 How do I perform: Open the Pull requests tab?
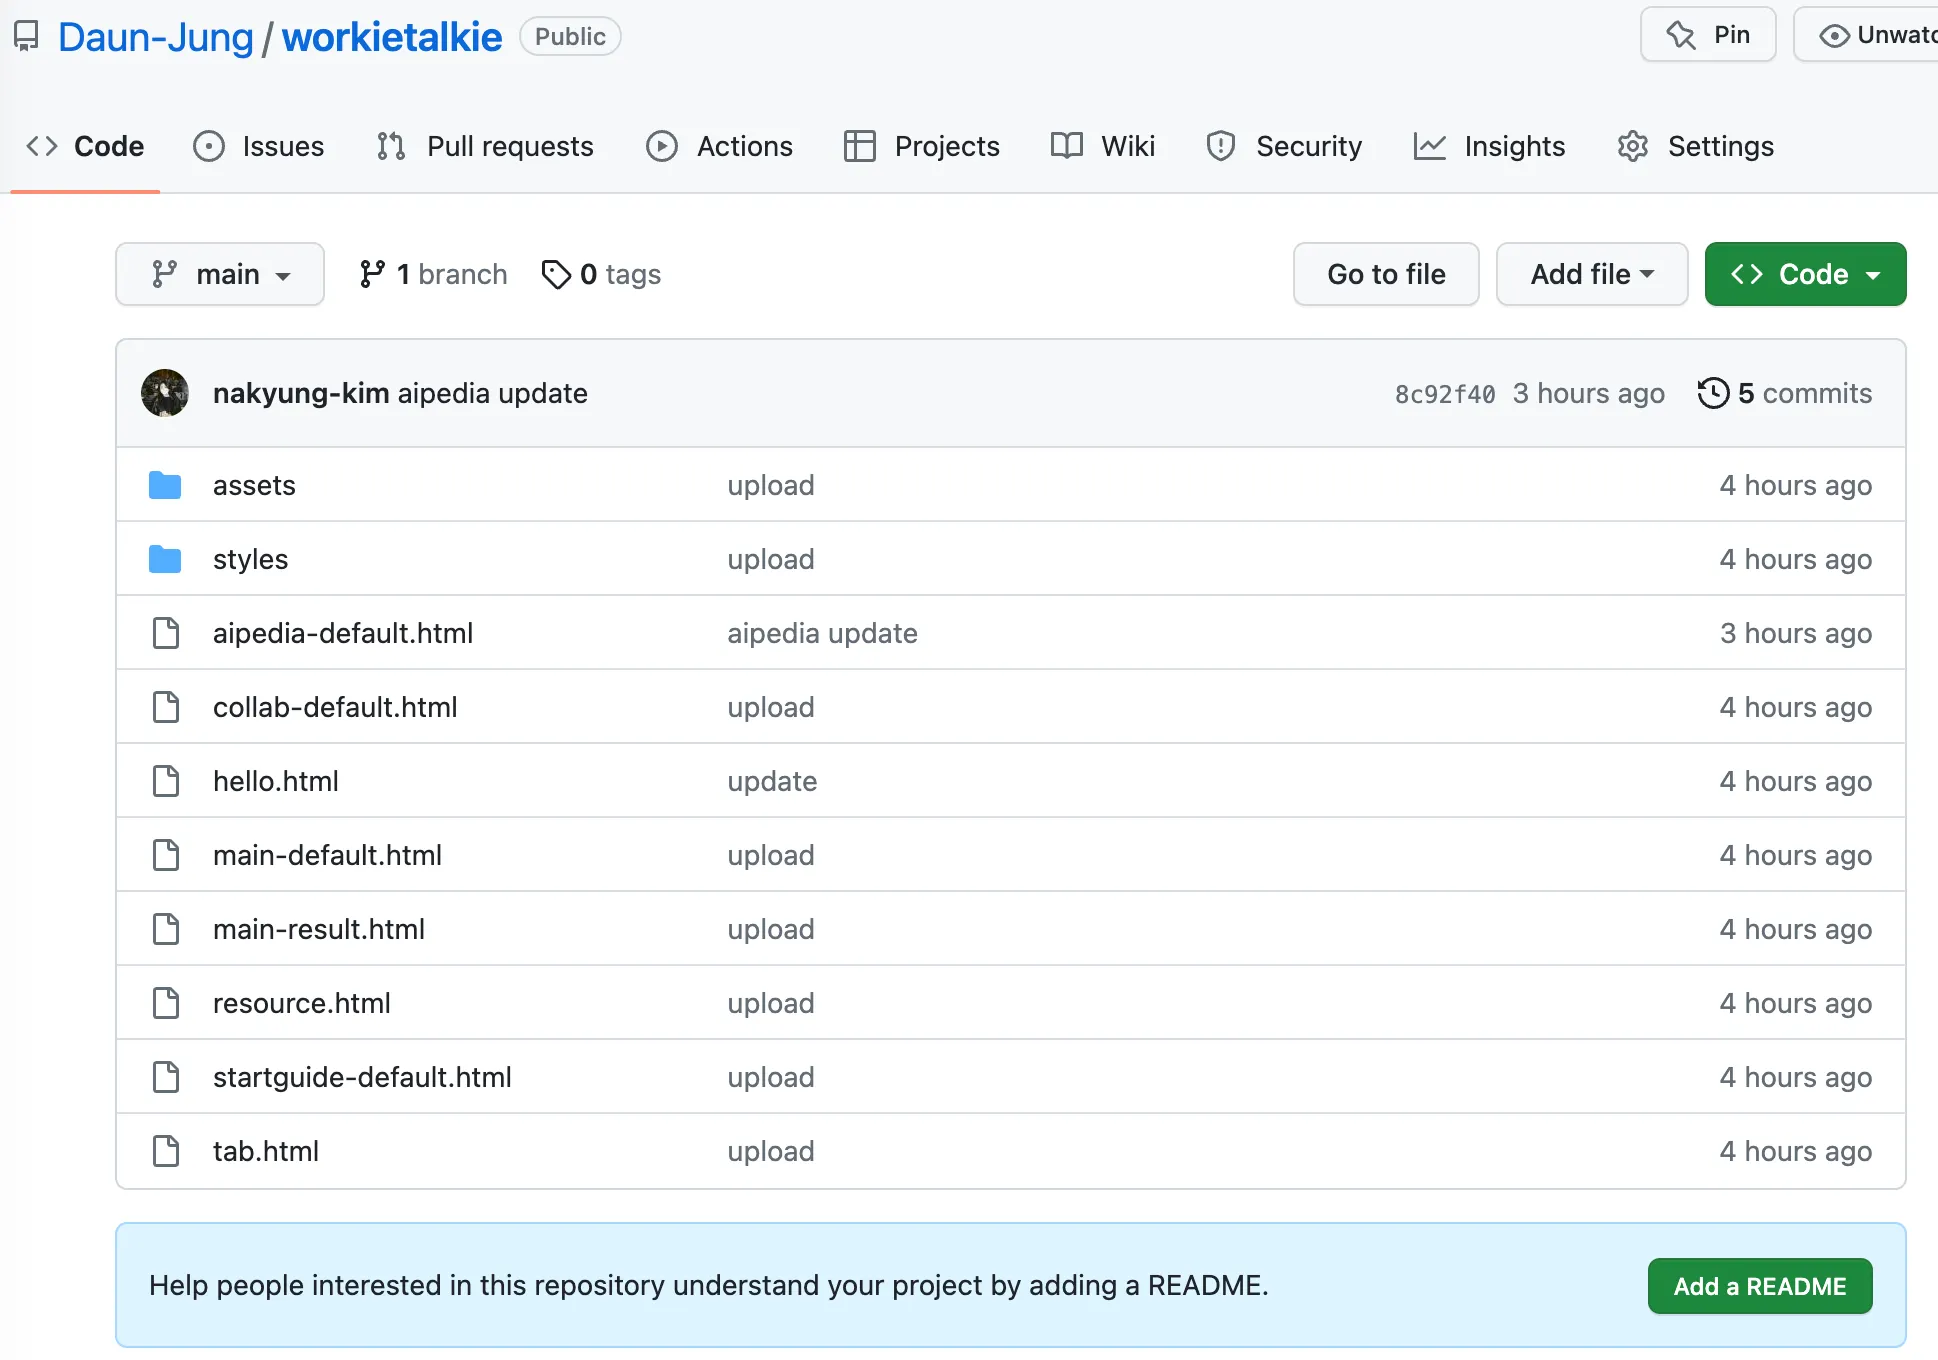click(485, 146)
